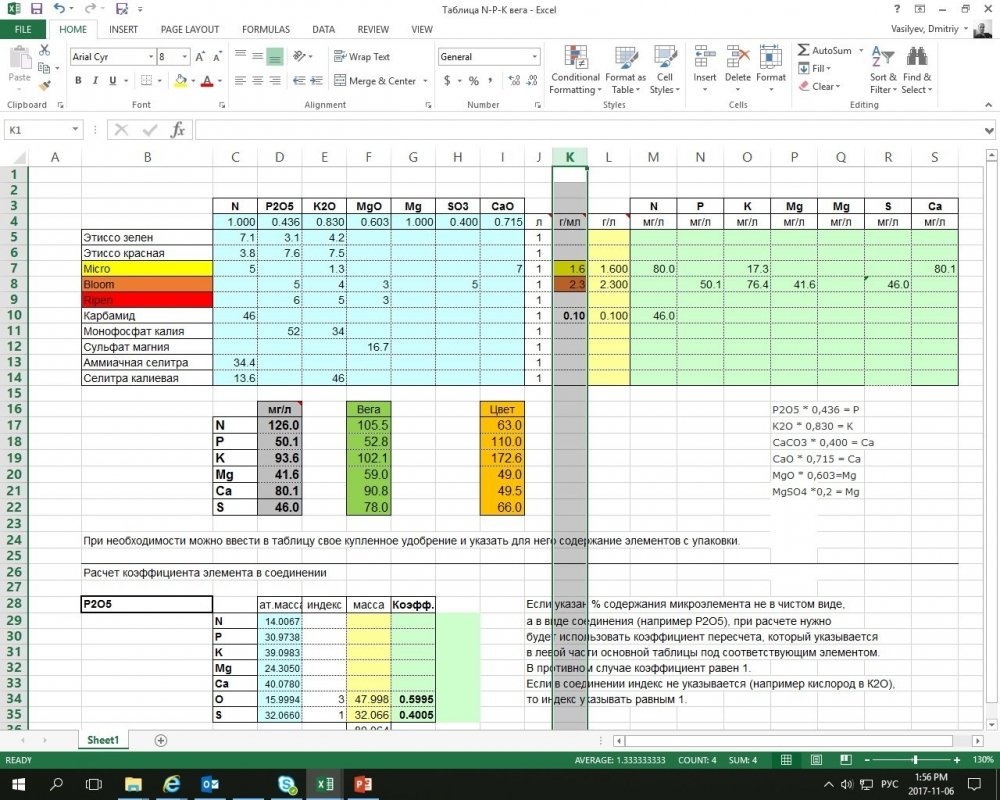The image size is (1000, 800).
Task: Toggle Italic formatting
Action: [95, 81]
